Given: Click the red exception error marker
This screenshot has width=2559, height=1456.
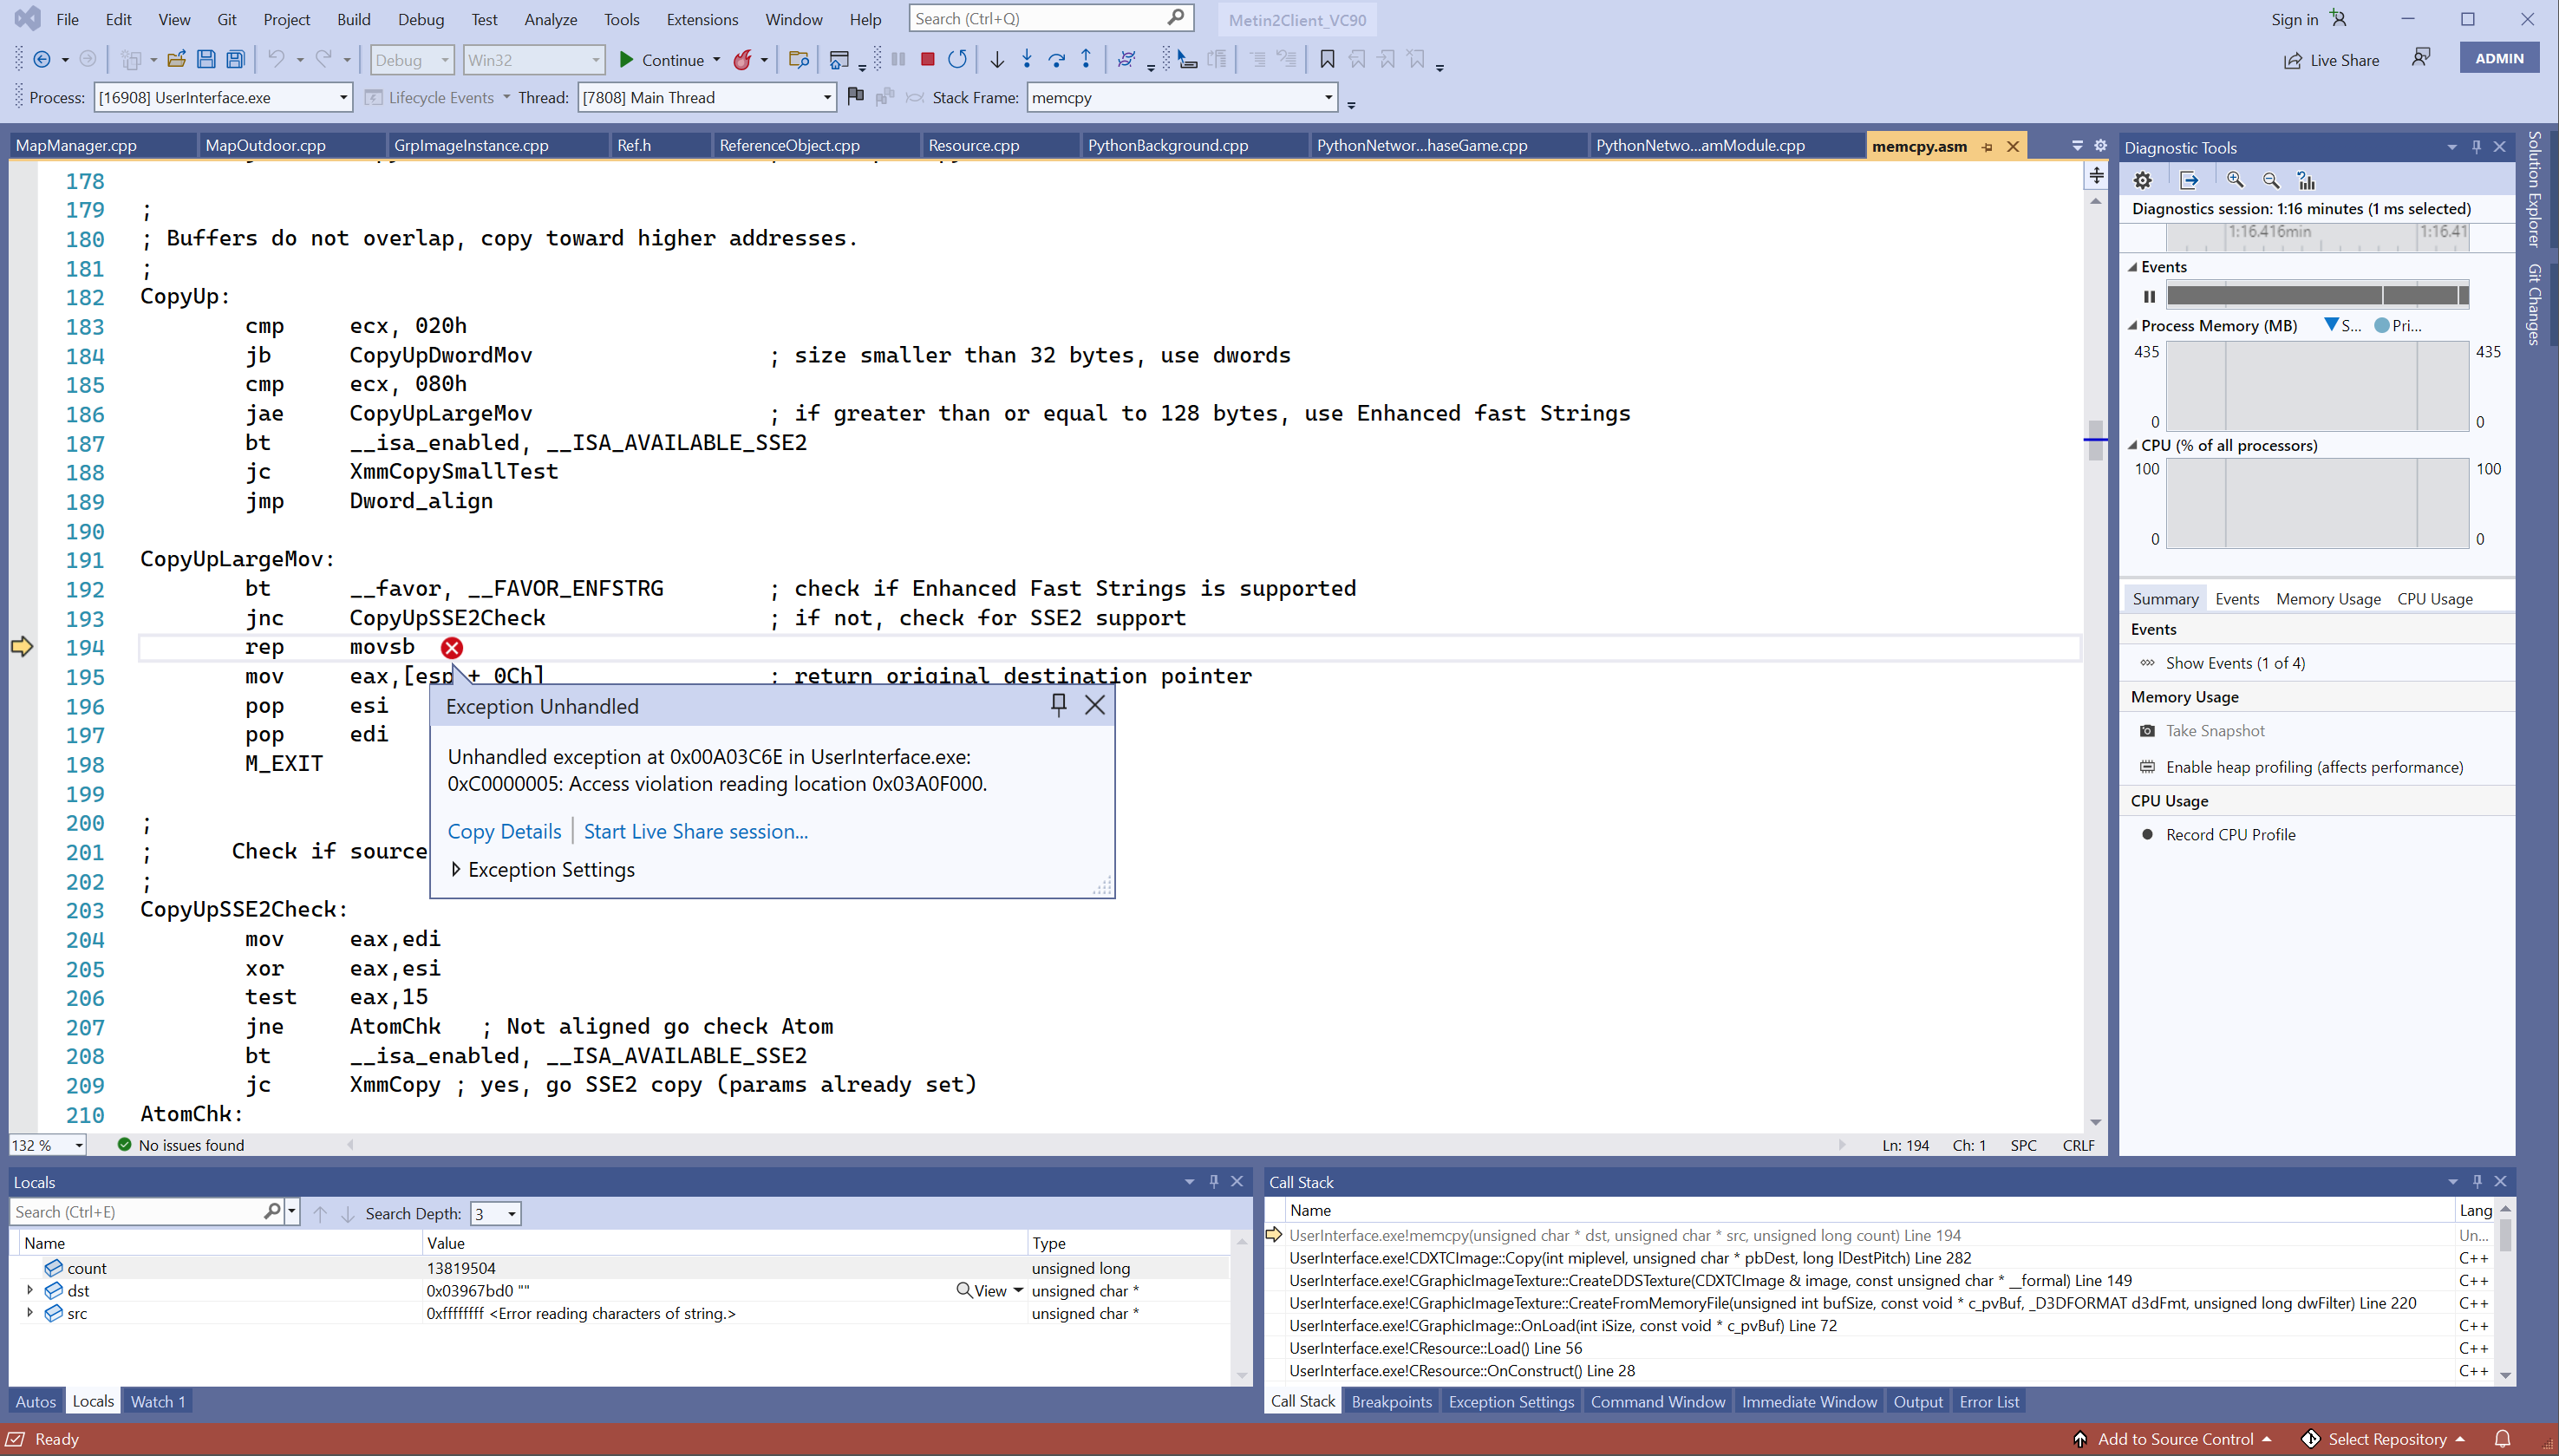Looking at the screenshot, I should 452,648.
